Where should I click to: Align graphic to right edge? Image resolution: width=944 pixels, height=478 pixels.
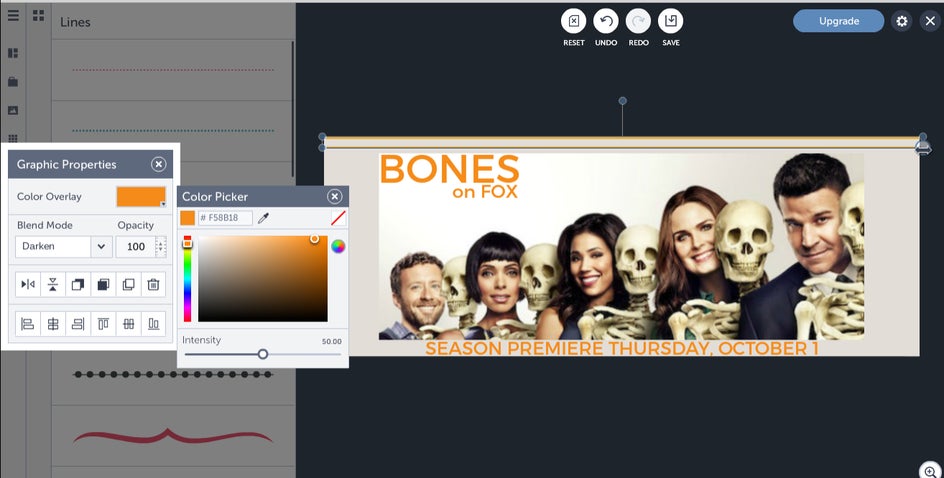point(78,324)
